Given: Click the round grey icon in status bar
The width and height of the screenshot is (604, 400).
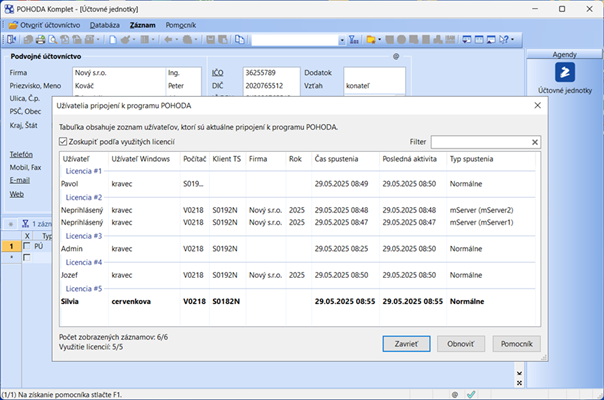Looking at the screenshot, I should [x=455, y=395].
